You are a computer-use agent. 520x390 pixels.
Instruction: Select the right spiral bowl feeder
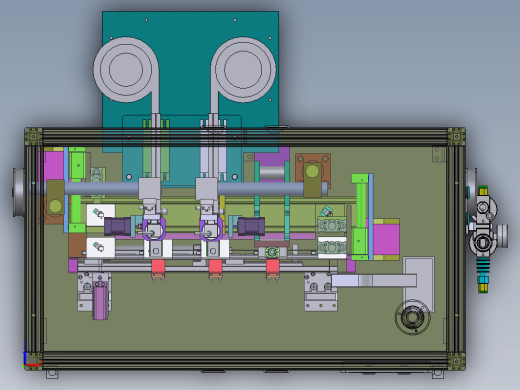pos(243,70)
